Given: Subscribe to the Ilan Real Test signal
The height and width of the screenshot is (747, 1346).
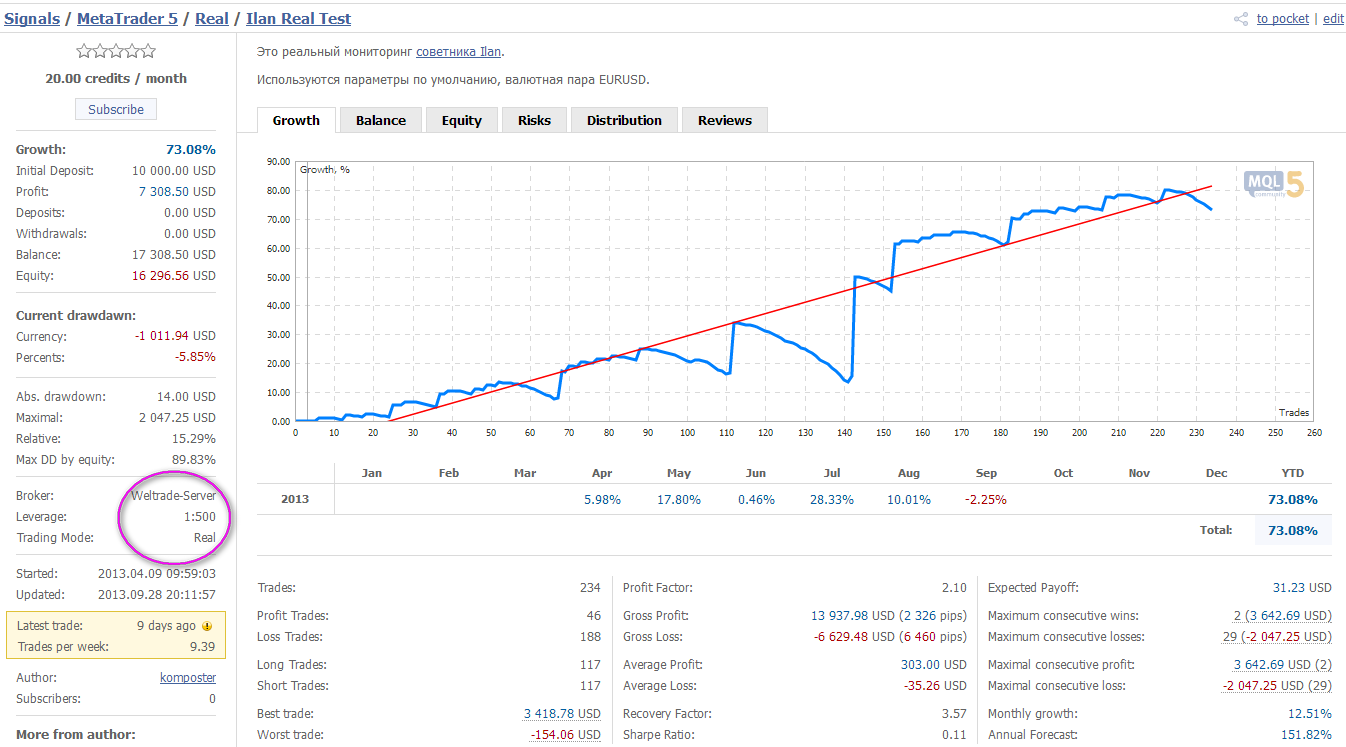Looking at the screenshot, I should [116, 109].
